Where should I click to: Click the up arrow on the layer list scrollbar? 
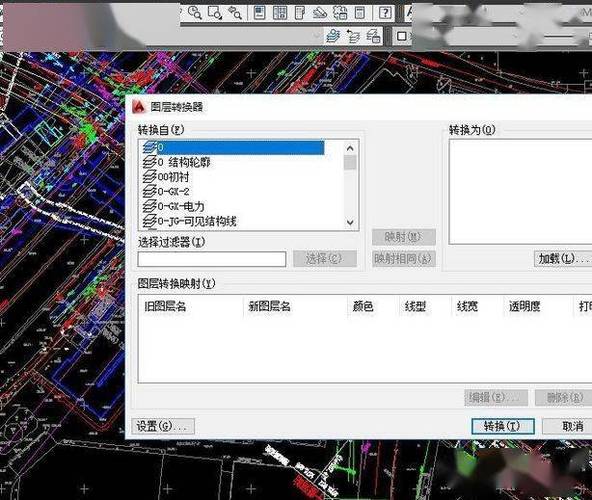click(350, 148)
